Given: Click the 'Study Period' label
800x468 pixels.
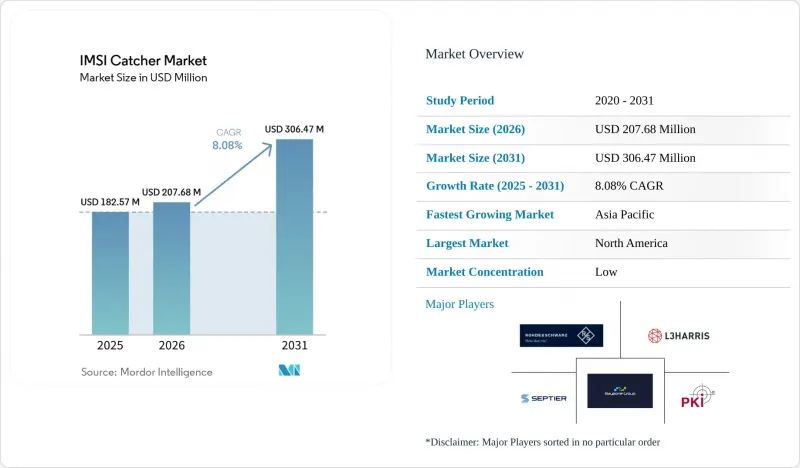Looking at the screenshot, I should [x=460, y=101].
